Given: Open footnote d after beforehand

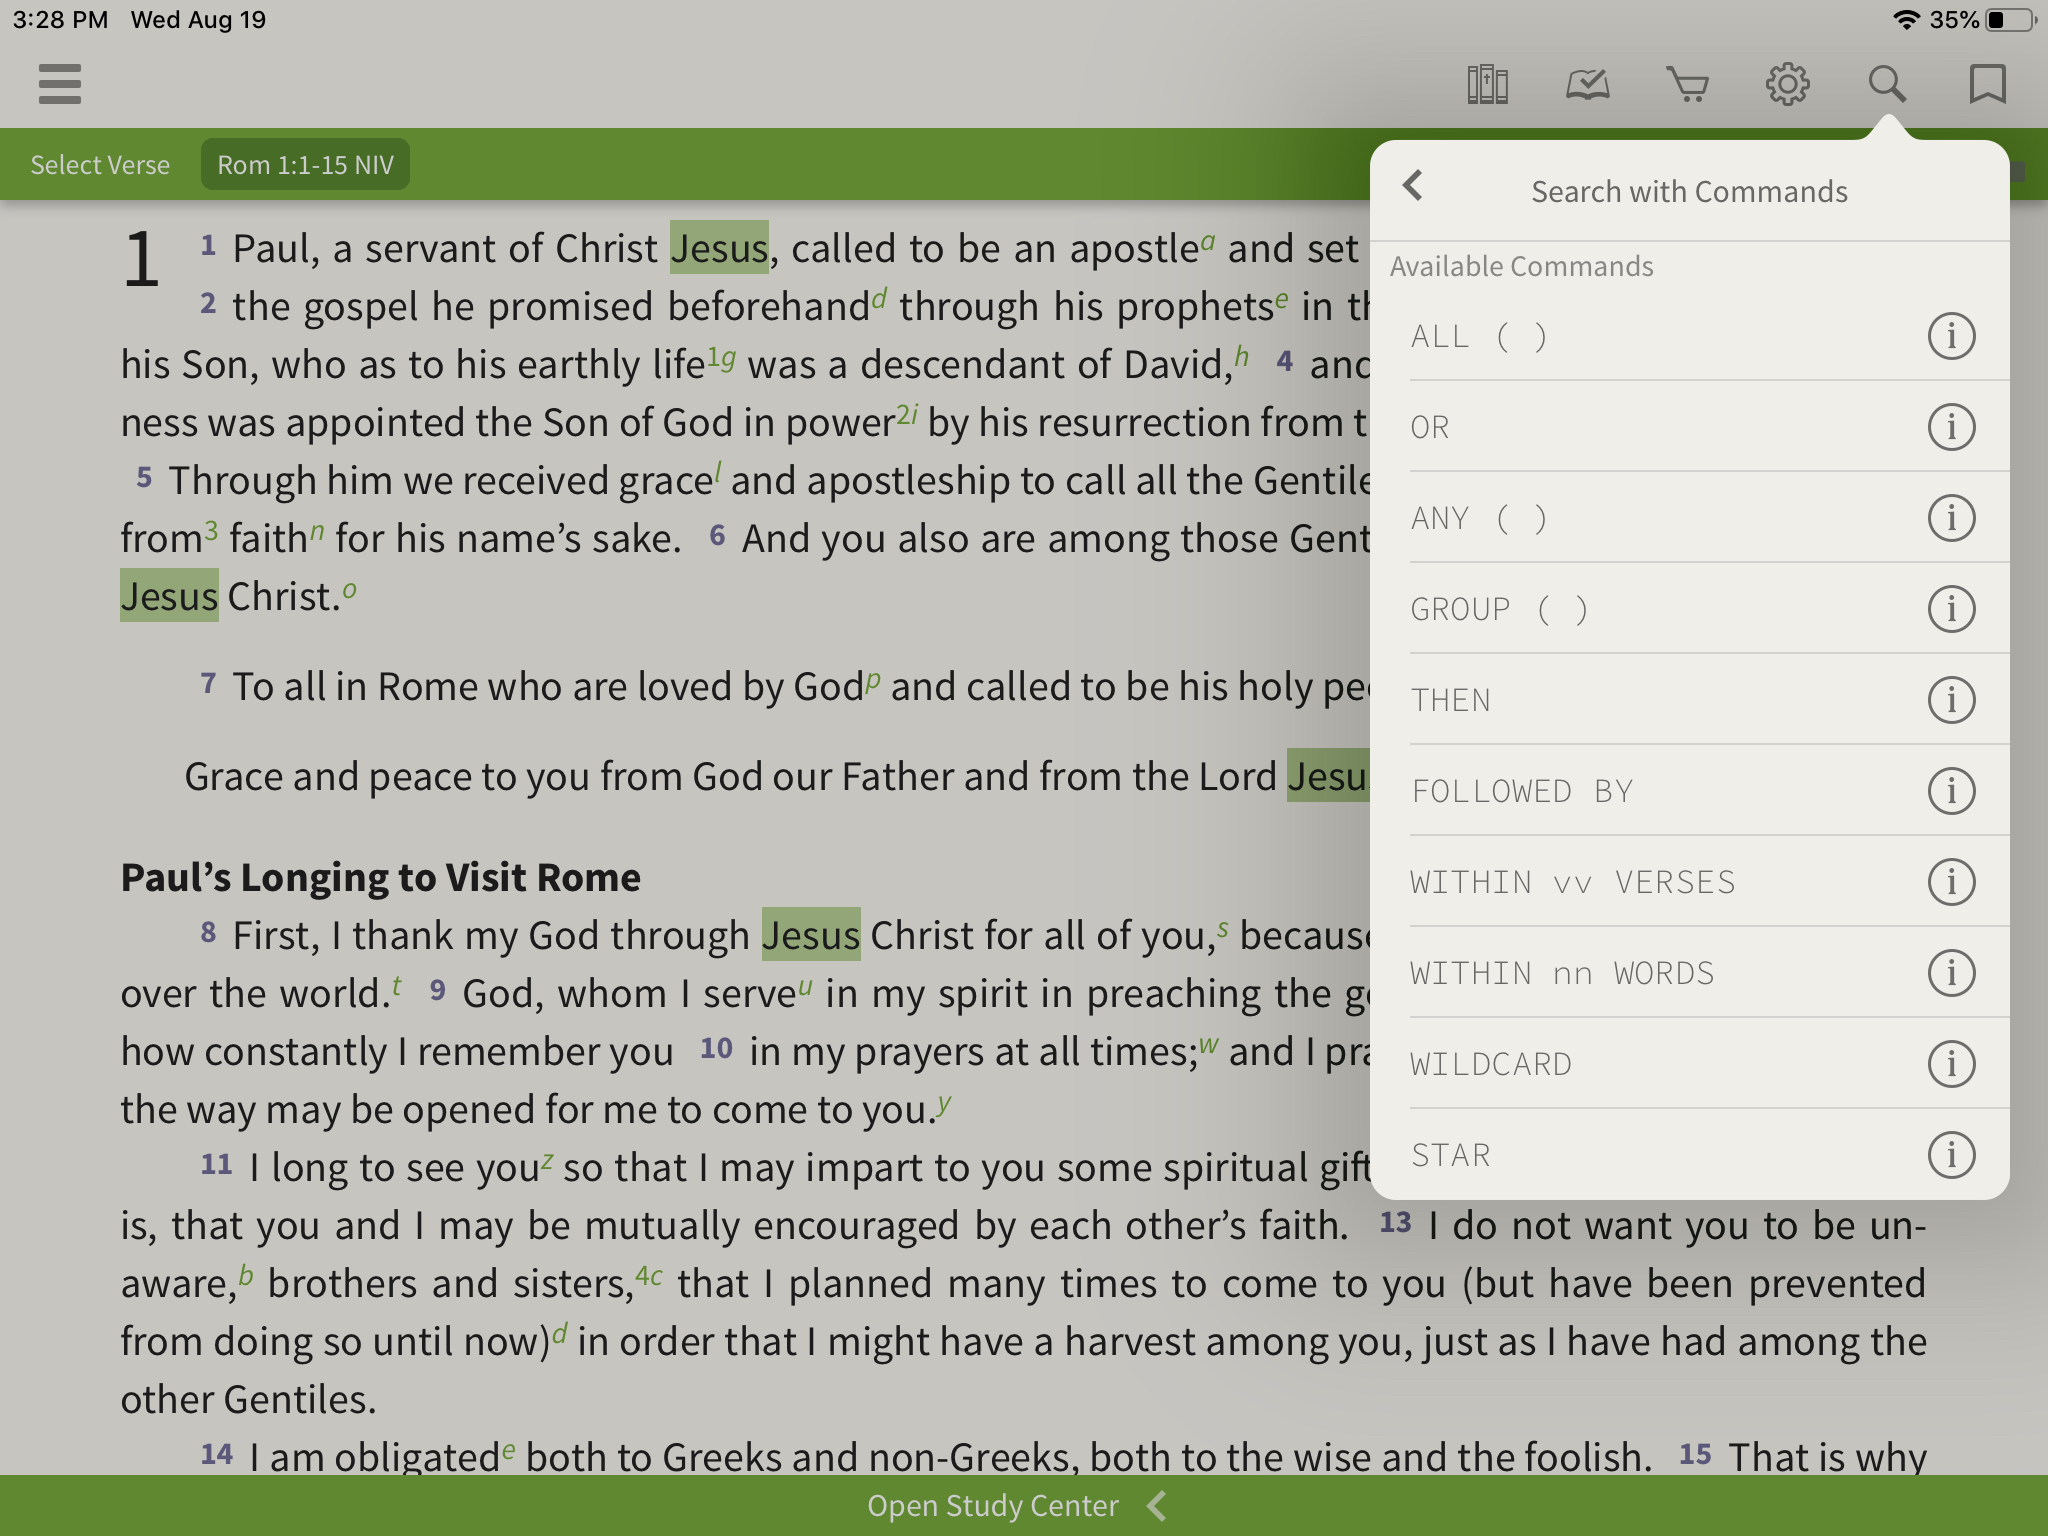Looking at the screenshot, I should [x=879, y=298].
